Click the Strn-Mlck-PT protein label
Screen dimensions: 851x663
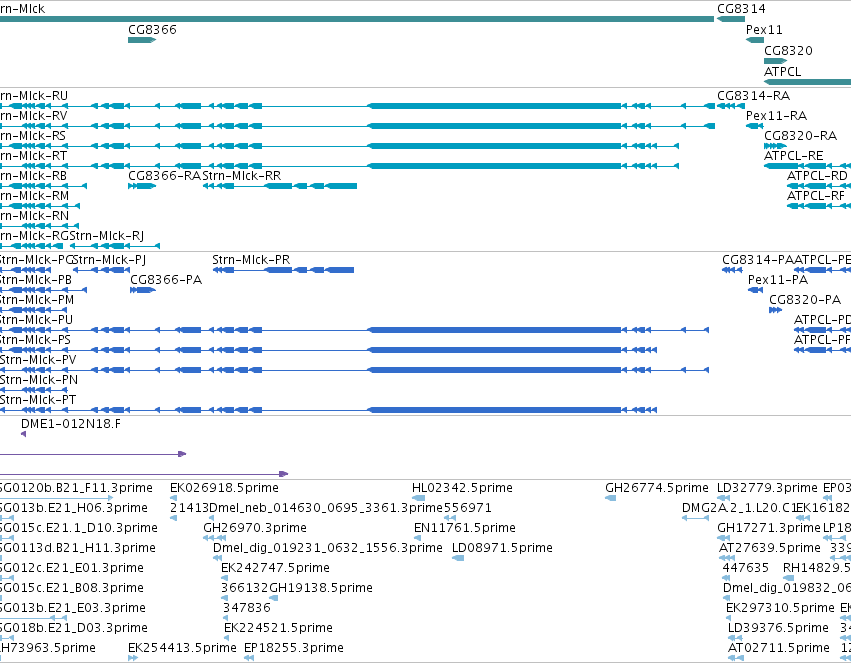[38, 400]
